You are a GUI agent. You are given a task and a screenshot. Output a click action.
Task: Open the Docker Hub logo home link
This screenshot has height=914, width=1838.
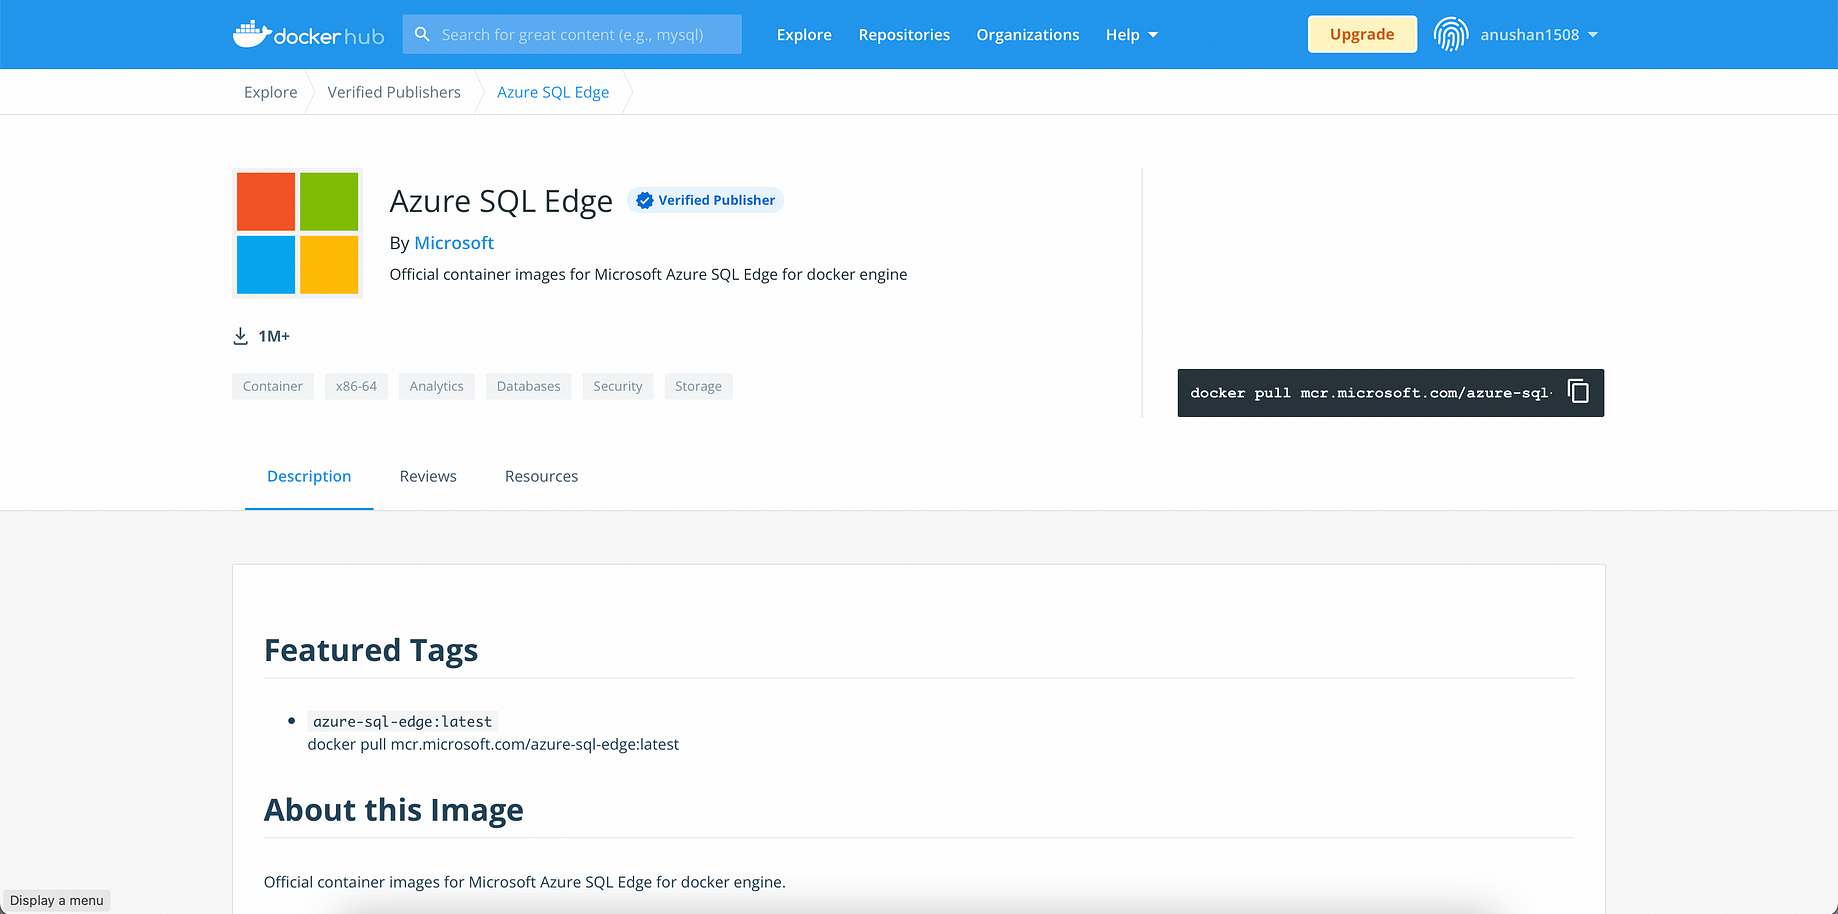pyautogui.click(x=308, y=35)
